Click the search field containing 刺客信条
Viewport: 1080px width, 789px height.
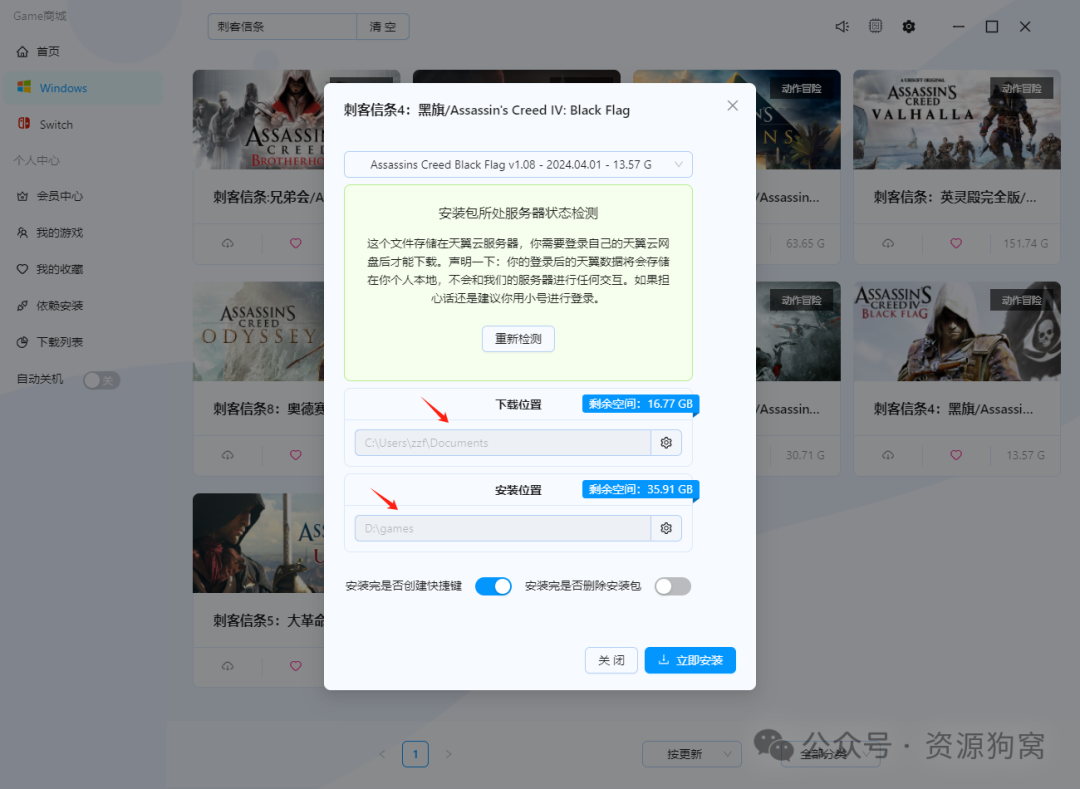(x=282, y=27)
